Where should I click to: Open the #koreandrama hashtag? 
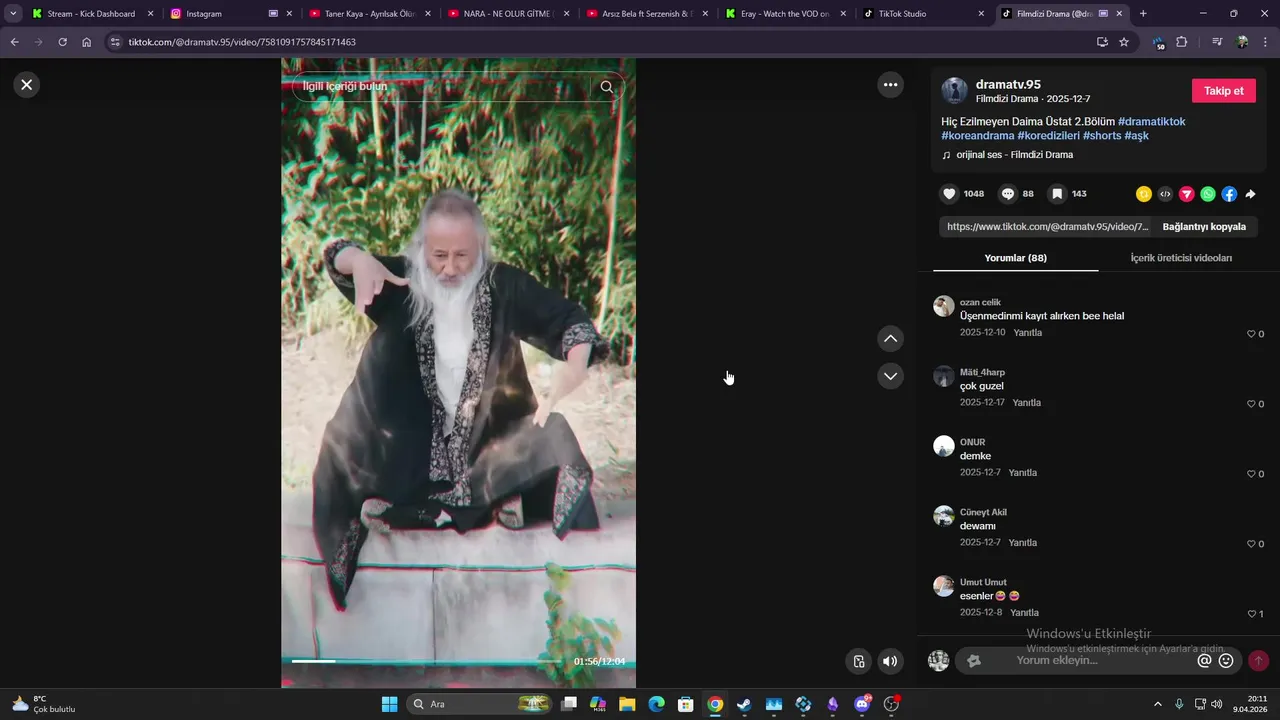(977, 136)
